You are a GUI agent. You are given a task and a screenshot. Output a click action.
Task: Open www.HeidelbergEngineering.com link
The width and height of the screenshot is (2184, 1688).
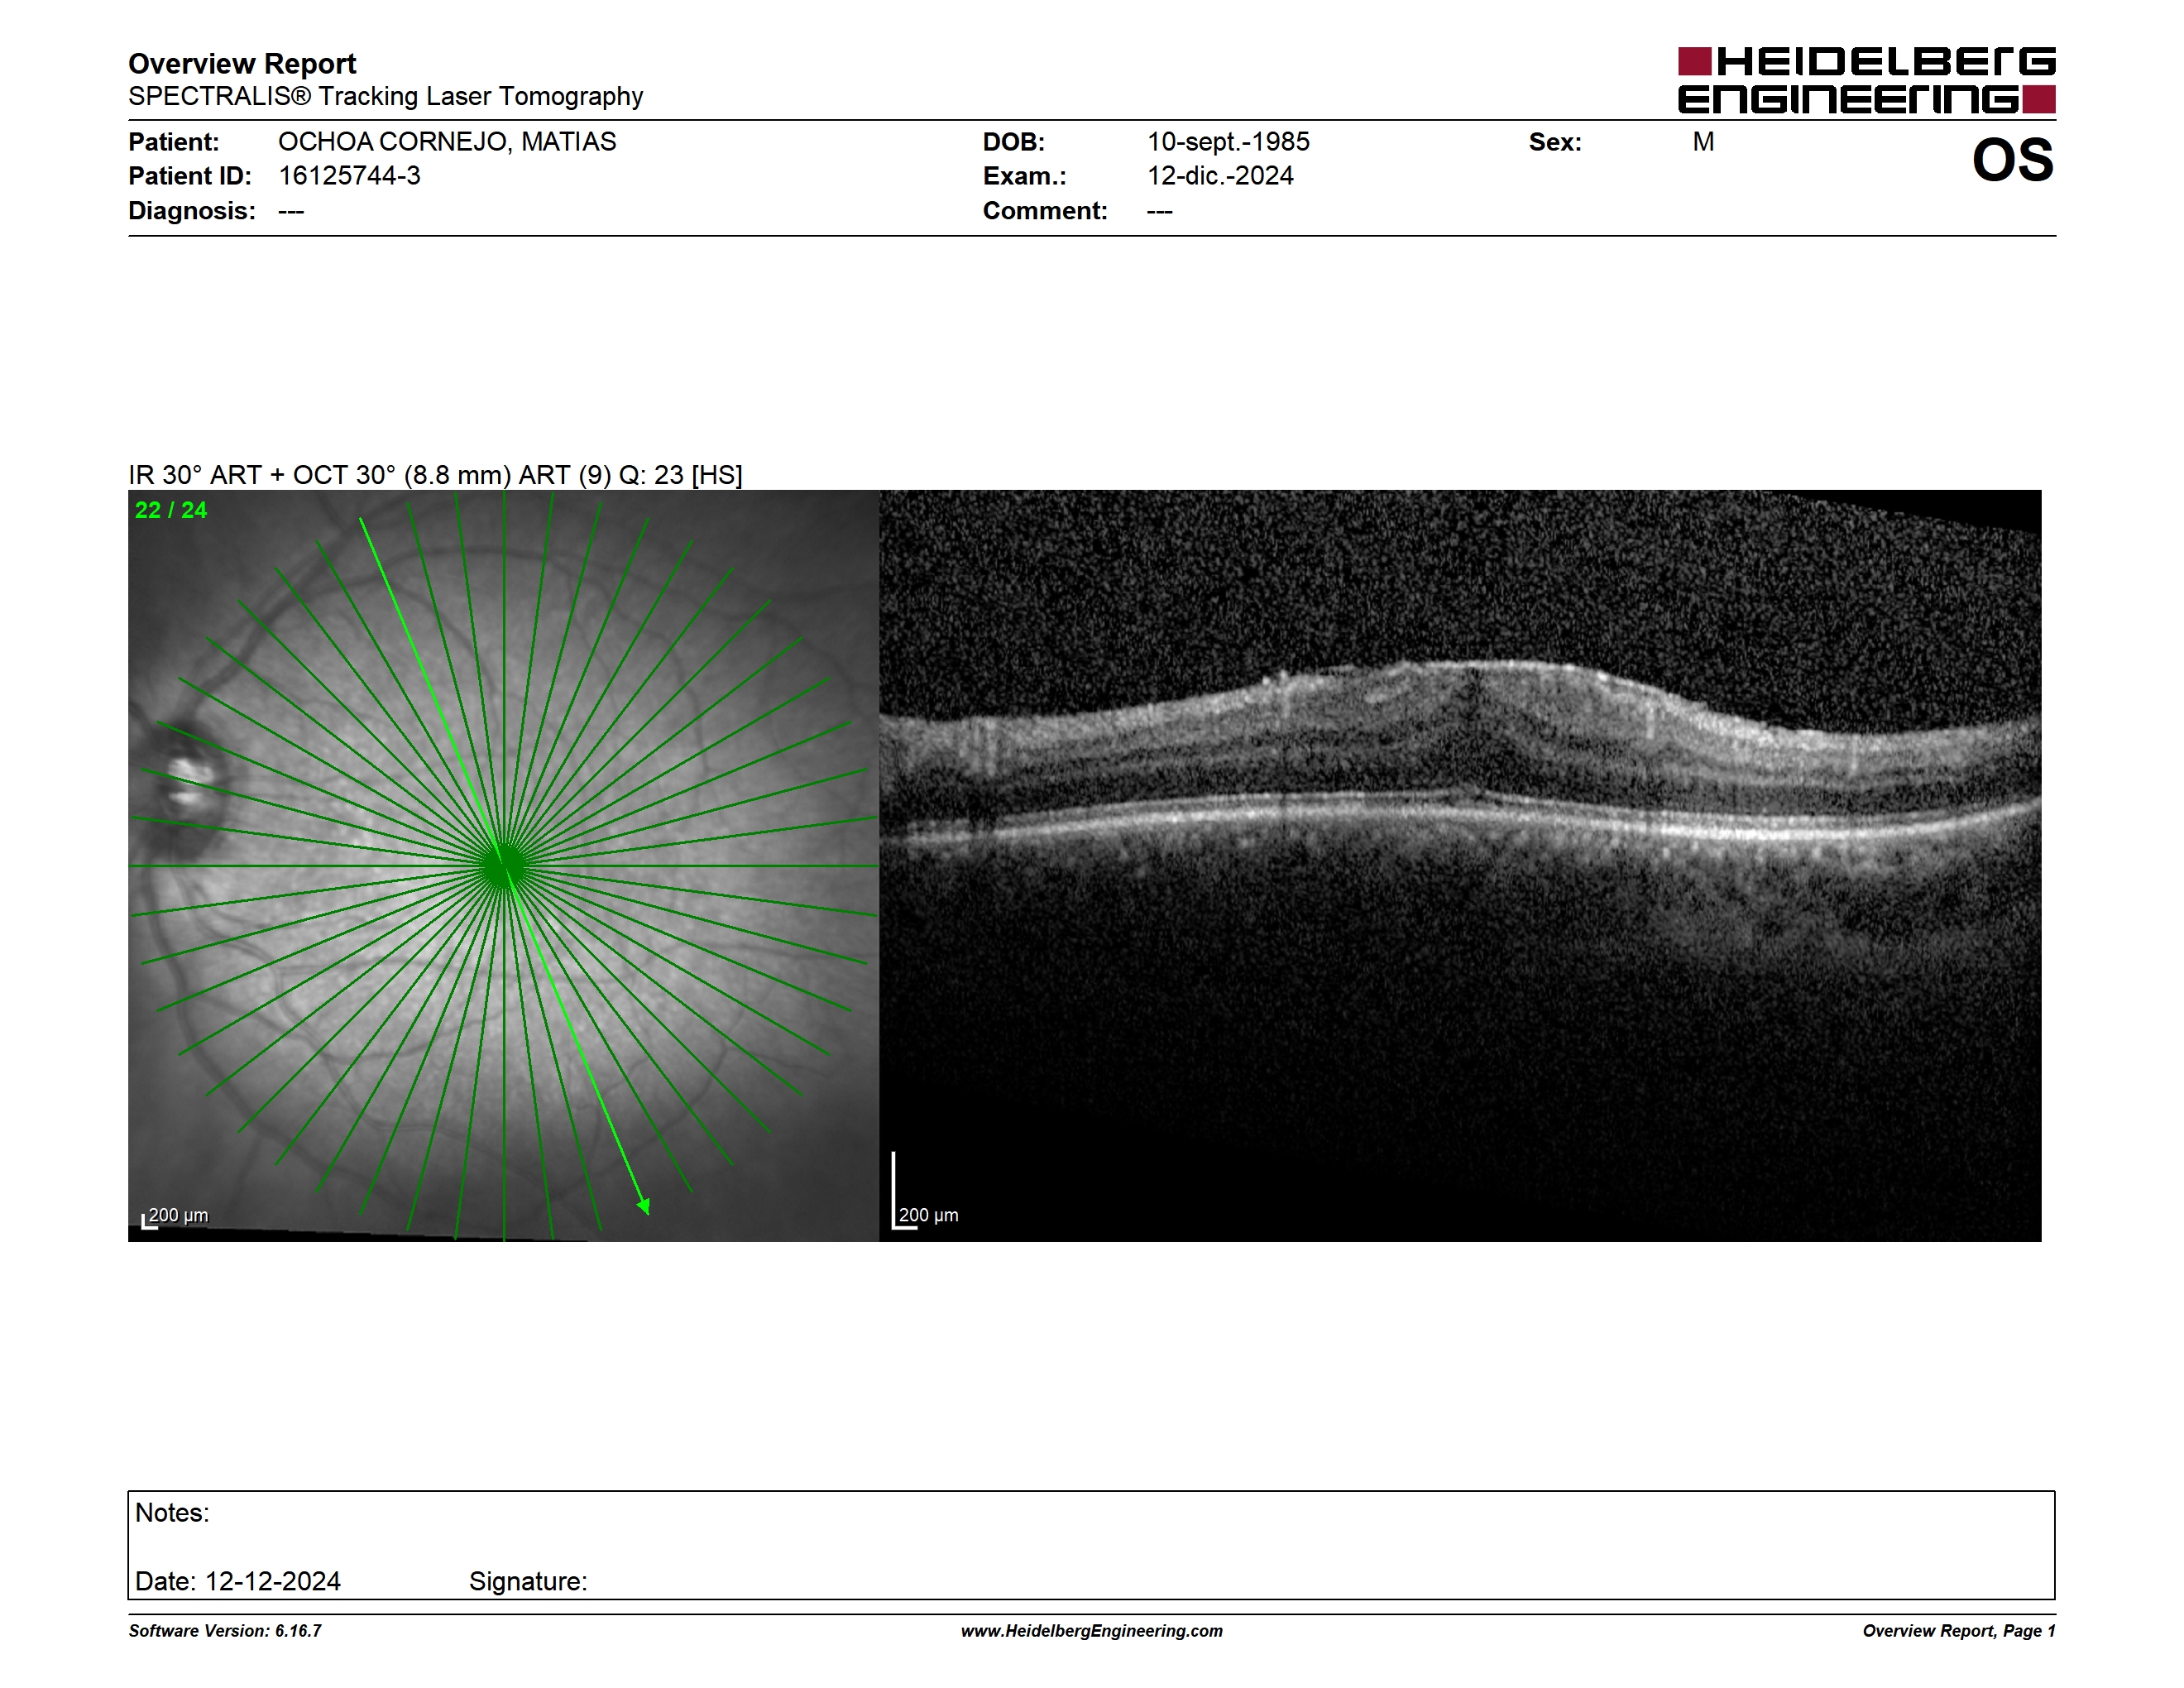click(x=1092, y=1631)
